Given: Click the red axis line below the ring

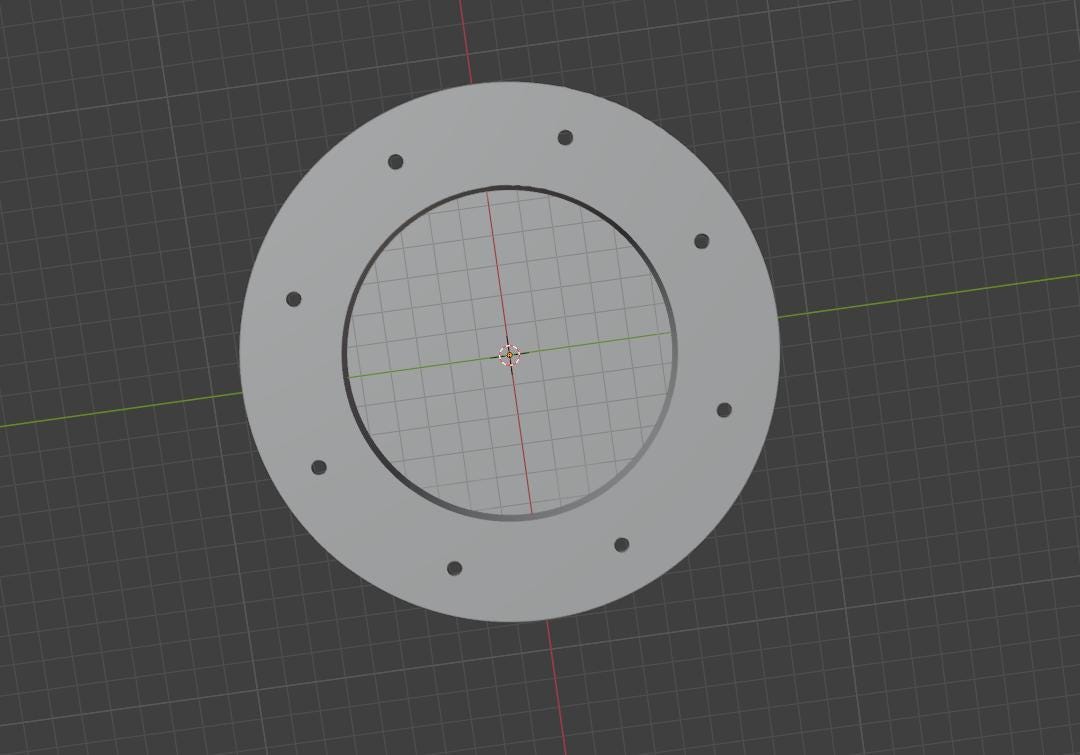Looking at the screenshot, I should point(557,687).
